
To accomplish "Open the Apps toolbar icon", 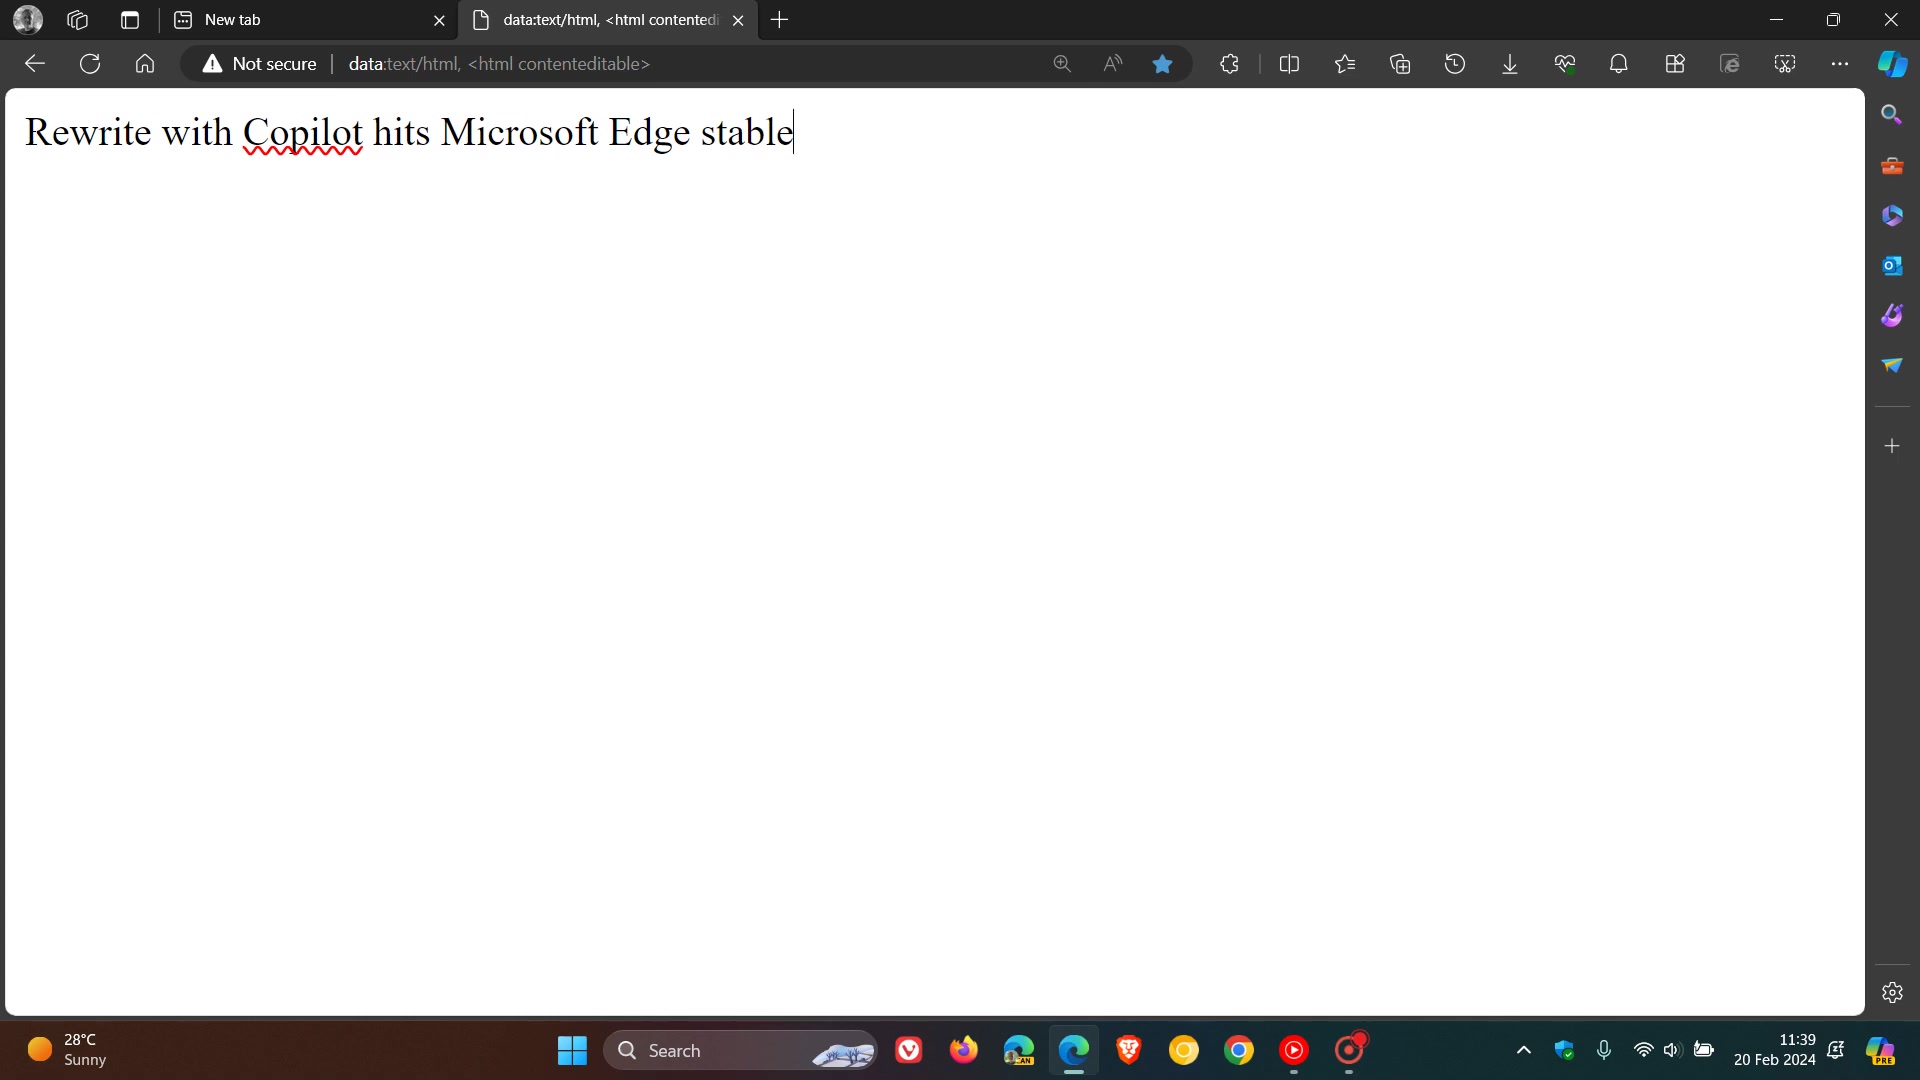I will tap(1675, 64).
